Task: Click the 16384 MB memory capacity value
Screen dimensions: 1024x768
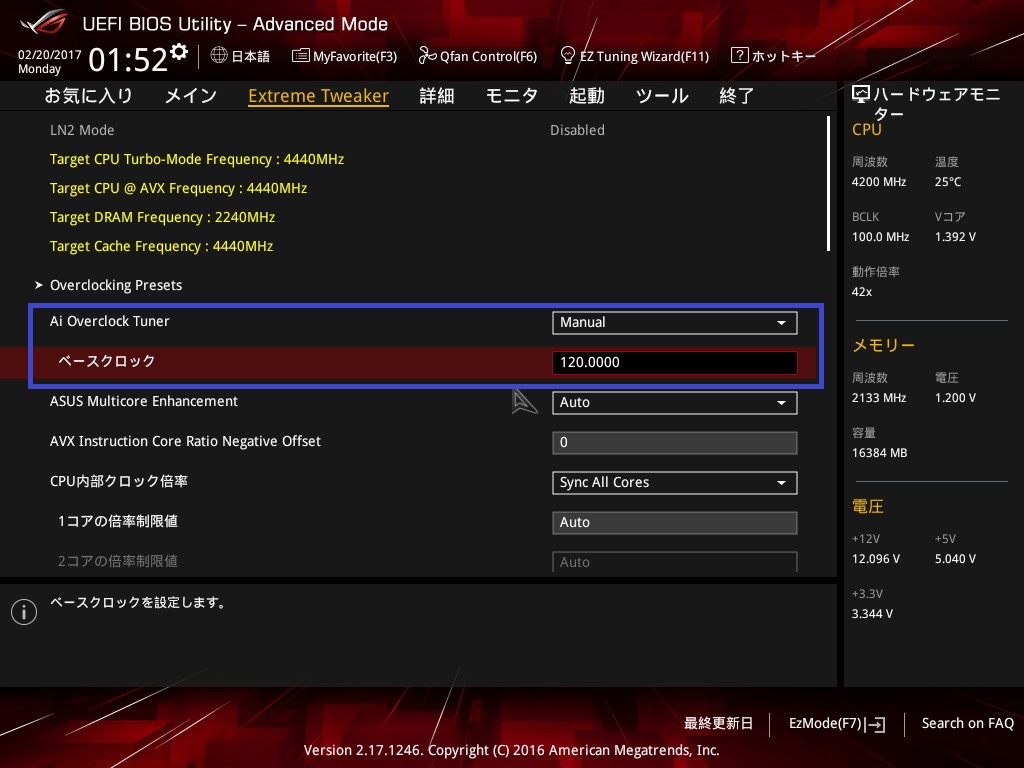Action: pos(880,453)
